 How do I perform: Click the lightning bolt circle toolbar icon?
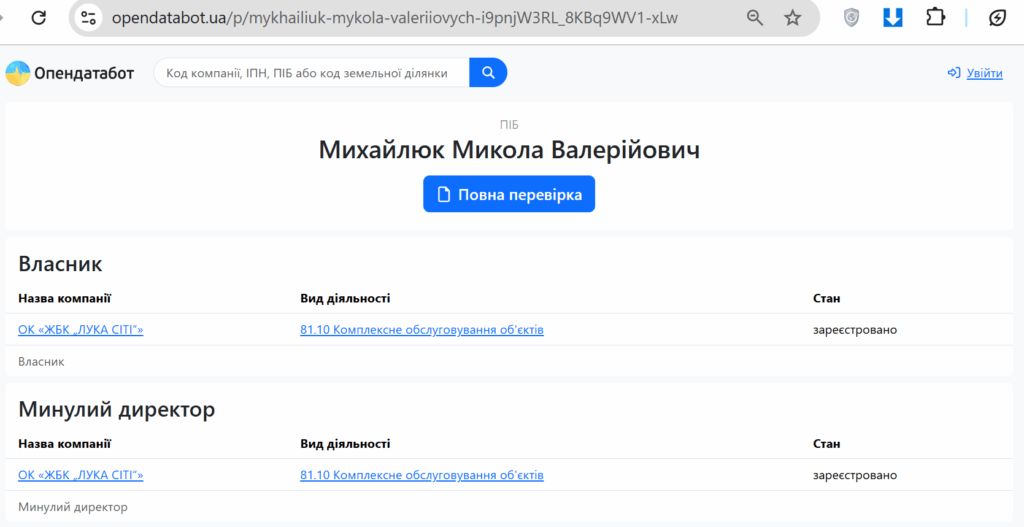[997, 18]
